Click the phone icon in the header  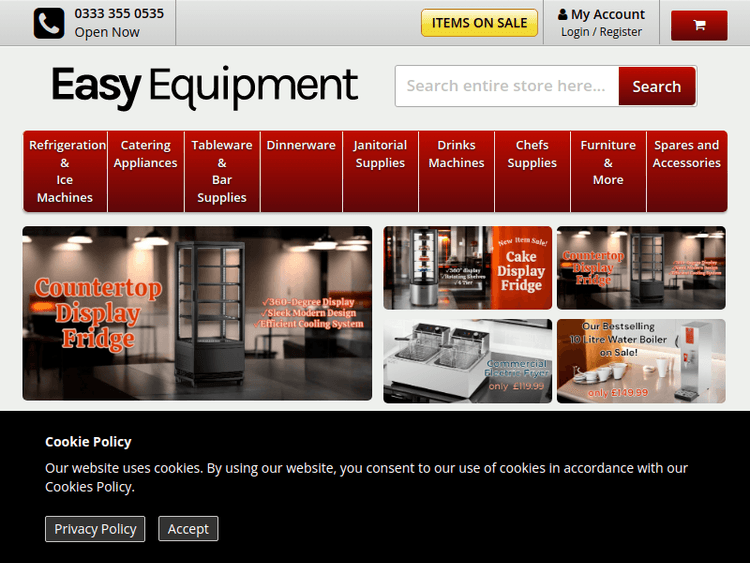click(x=49, y=23)
